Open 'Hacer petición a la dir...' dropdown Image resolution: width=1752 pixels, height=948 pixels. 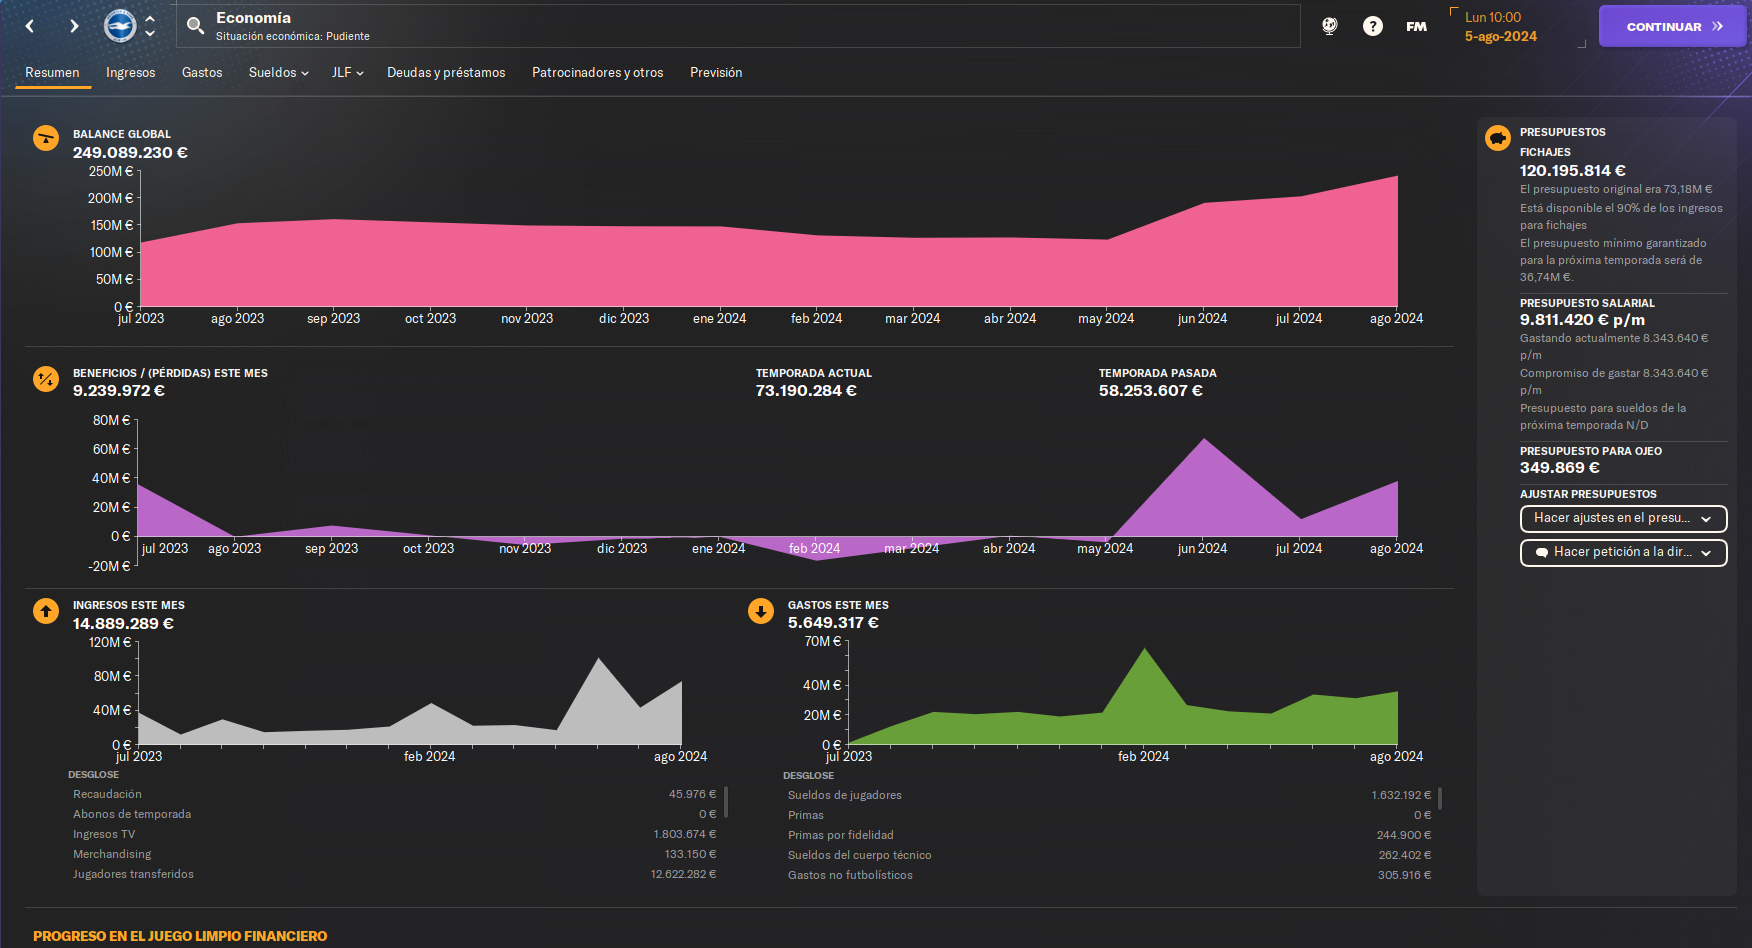(1623, 552)
